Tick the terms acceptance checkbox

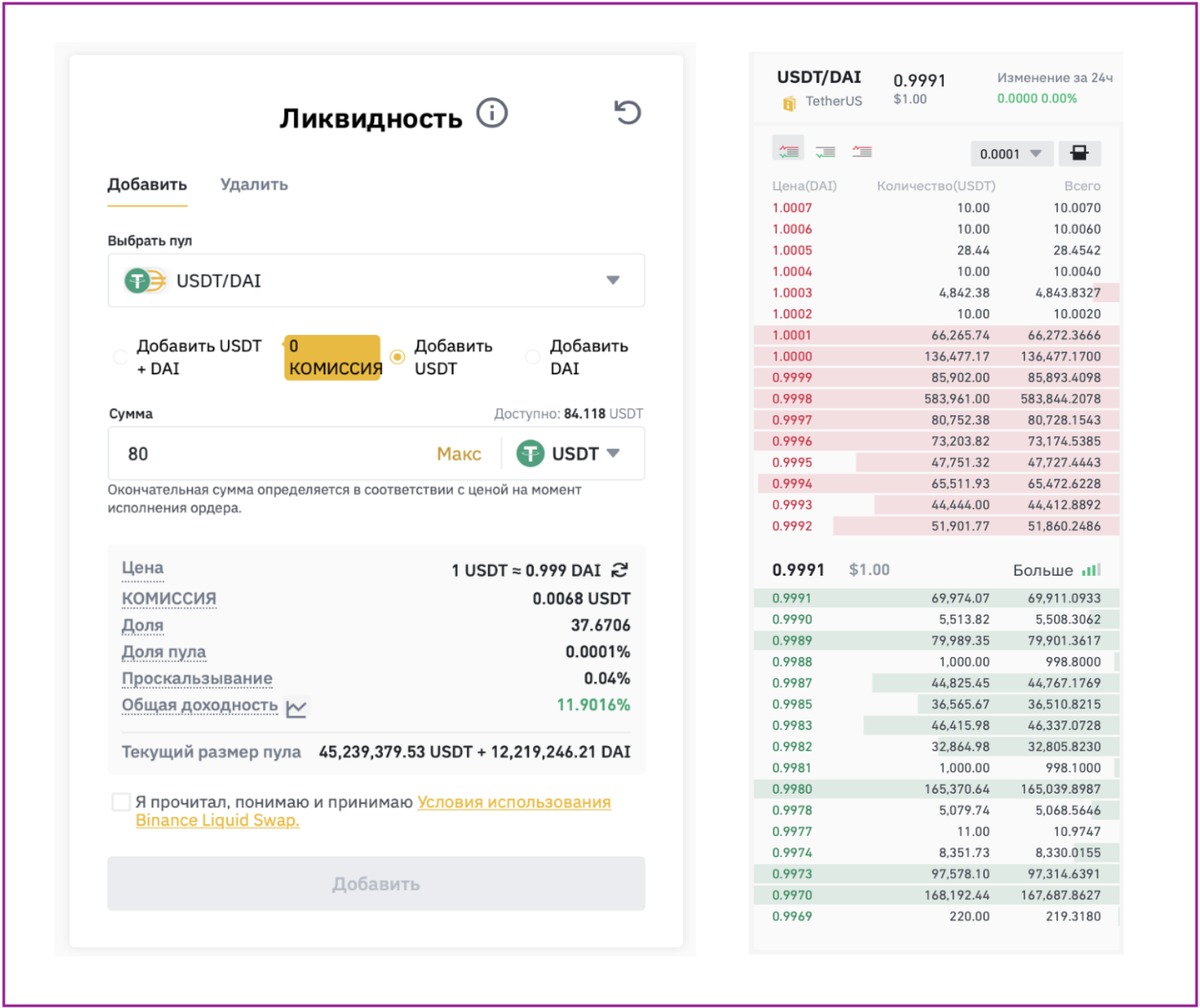click(x=121, y=802)
